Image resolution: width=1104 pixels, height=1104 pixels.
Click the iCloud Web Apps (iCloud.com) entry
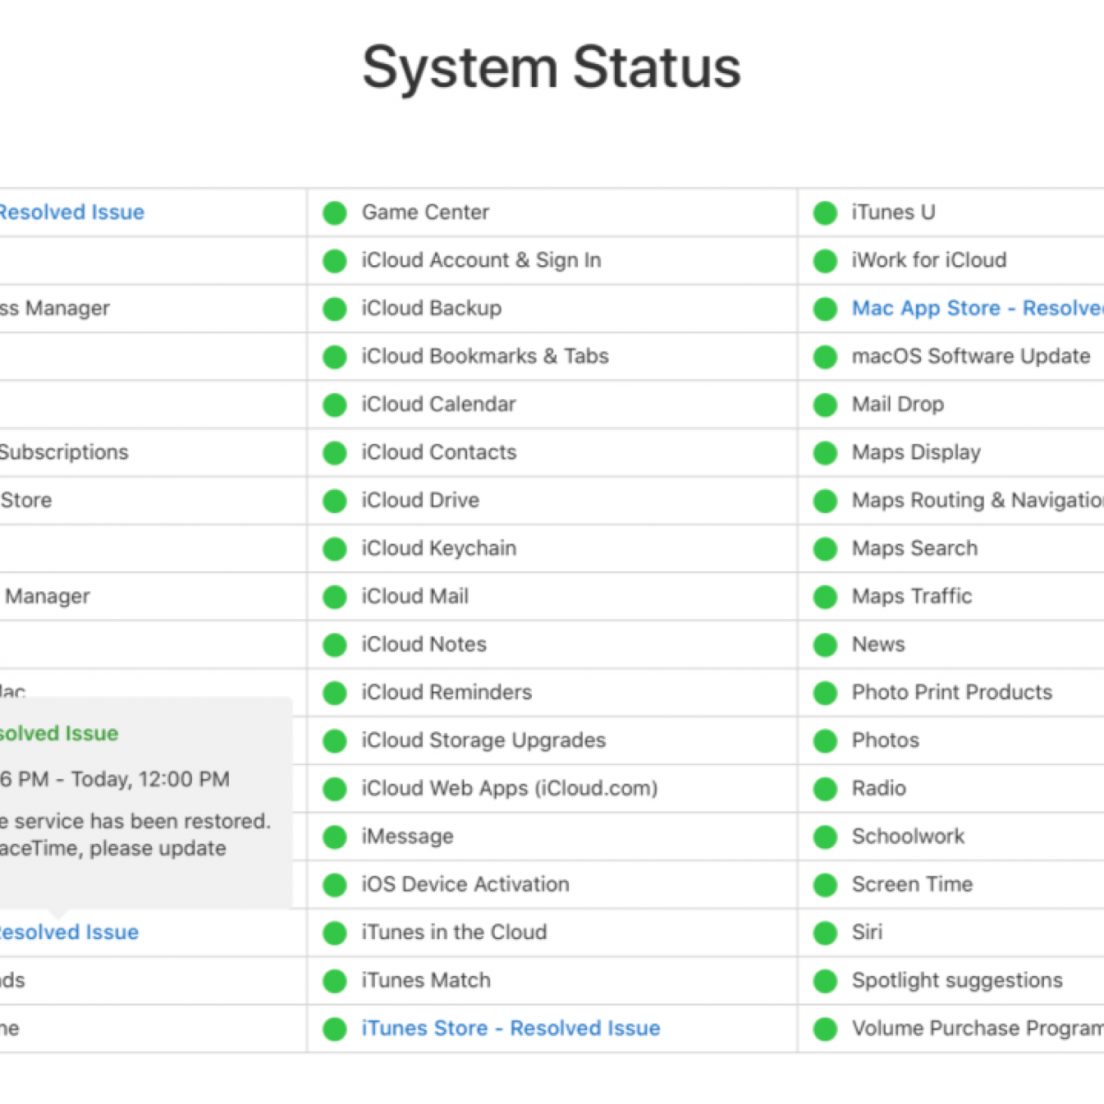pos(509,788)
